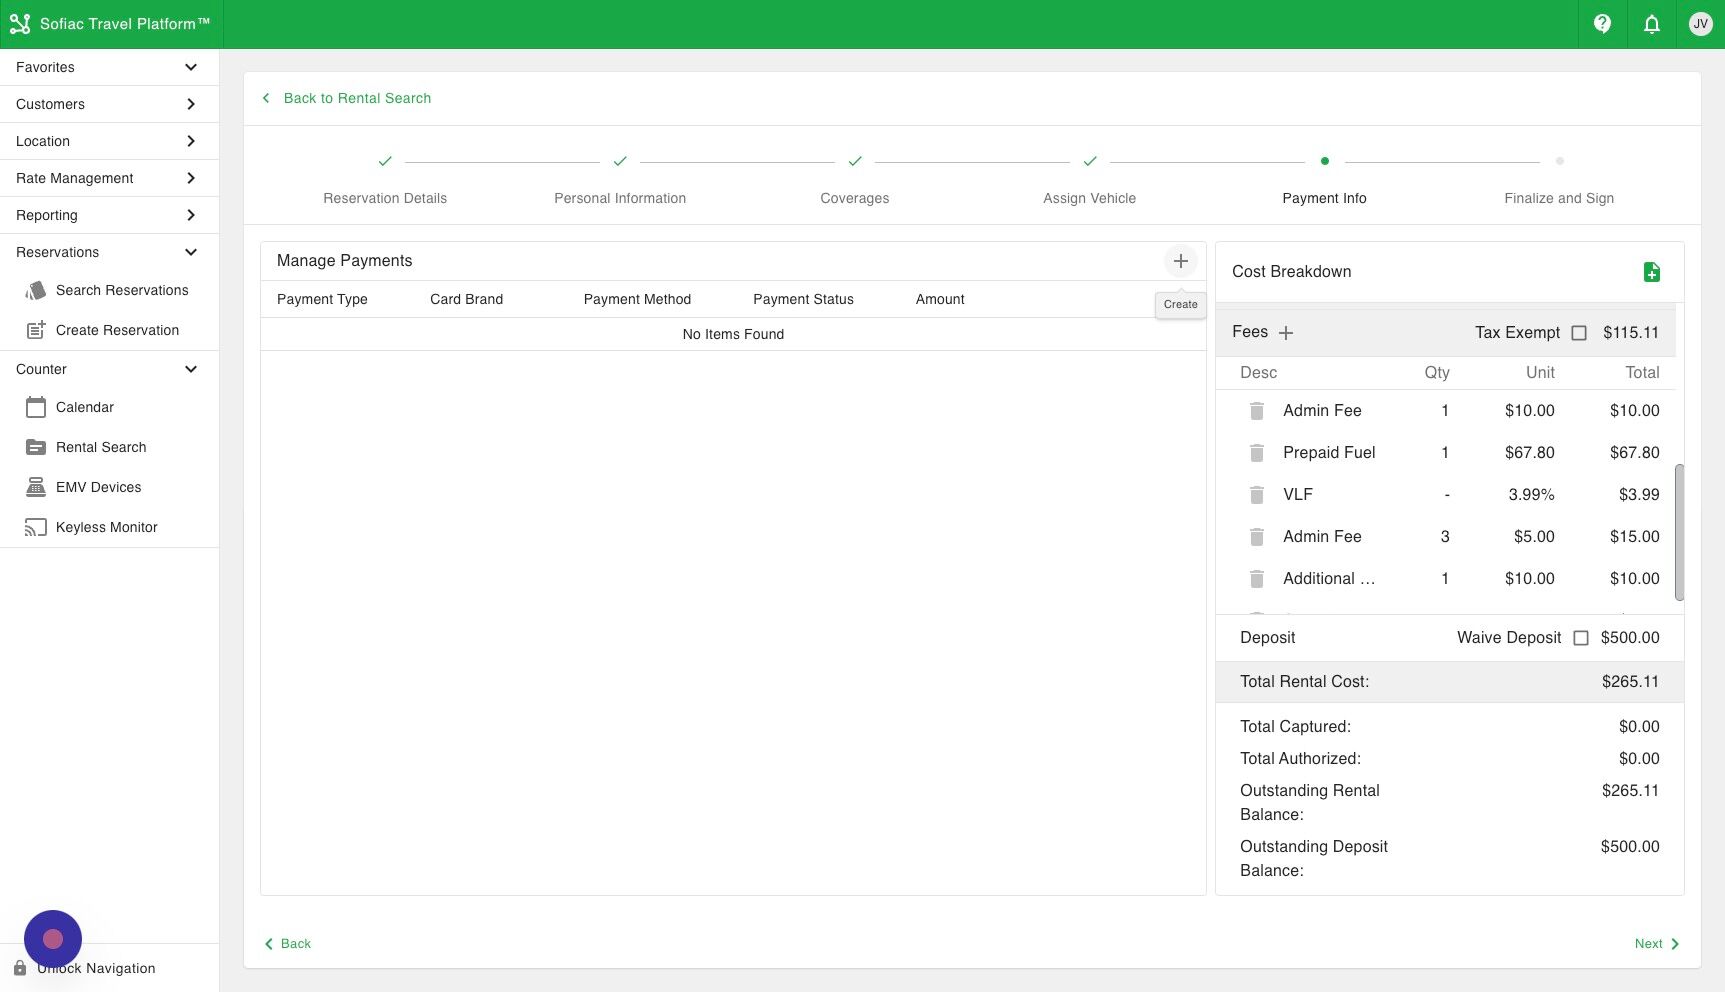
Task: Click the green add-document icon in Cost Breakdown
Action: (x=1652, y=271)
